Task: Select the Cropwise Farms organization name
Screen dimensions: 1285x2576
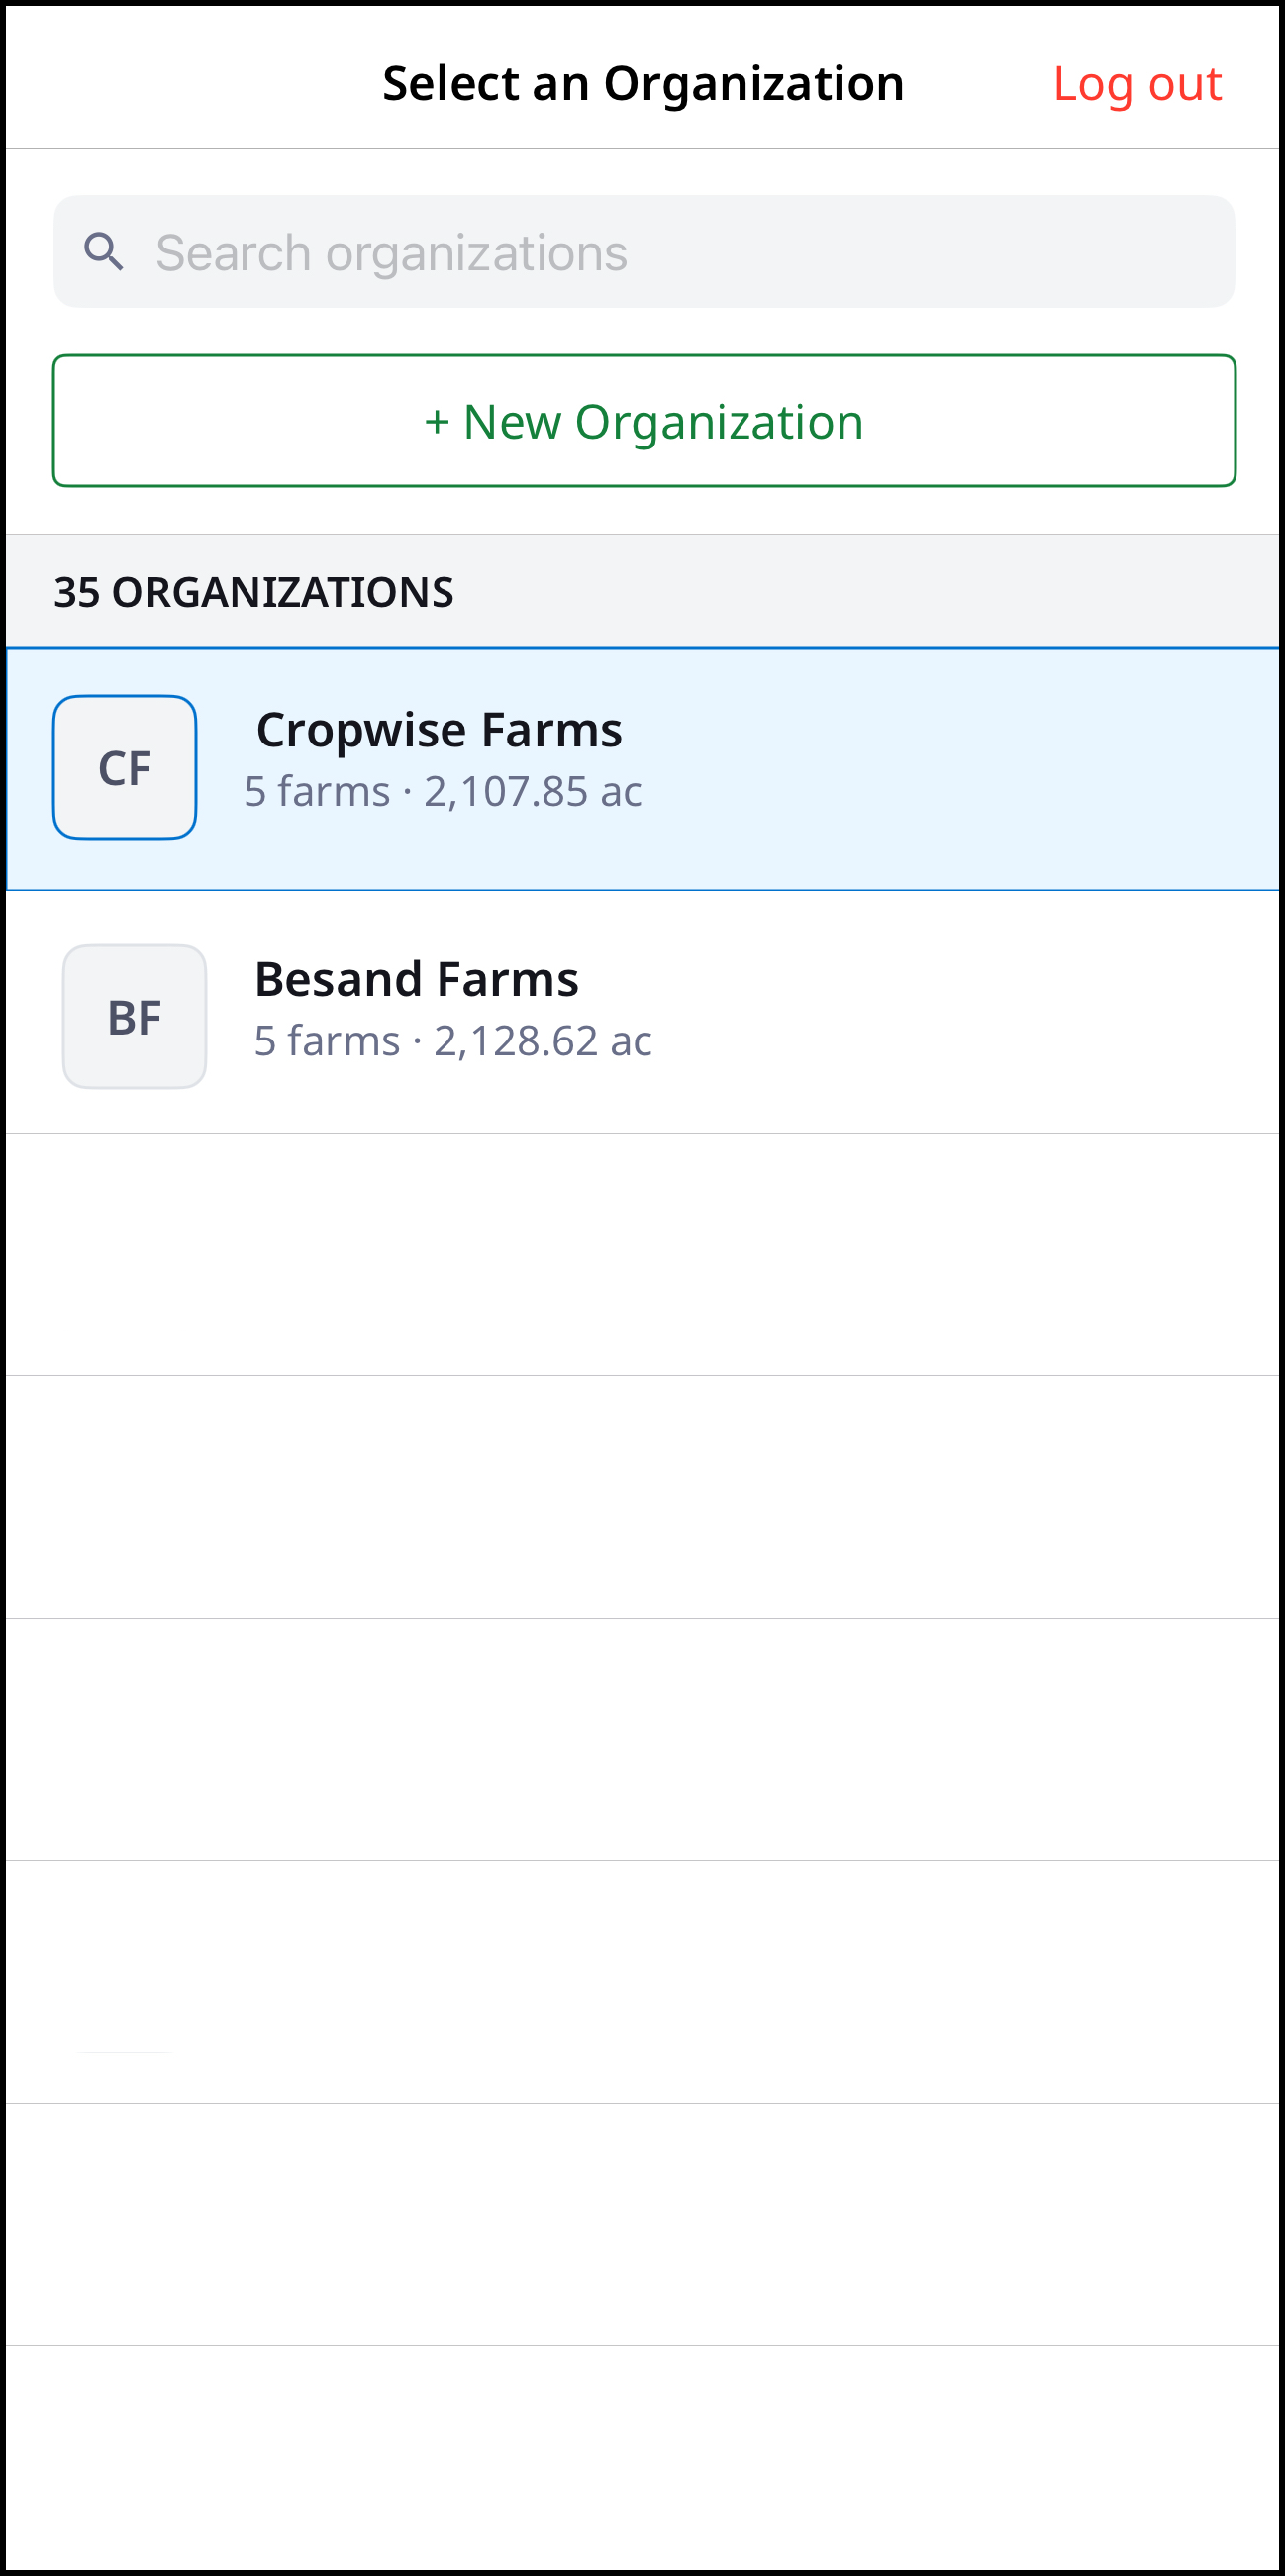Action: (x=439, y=730)
